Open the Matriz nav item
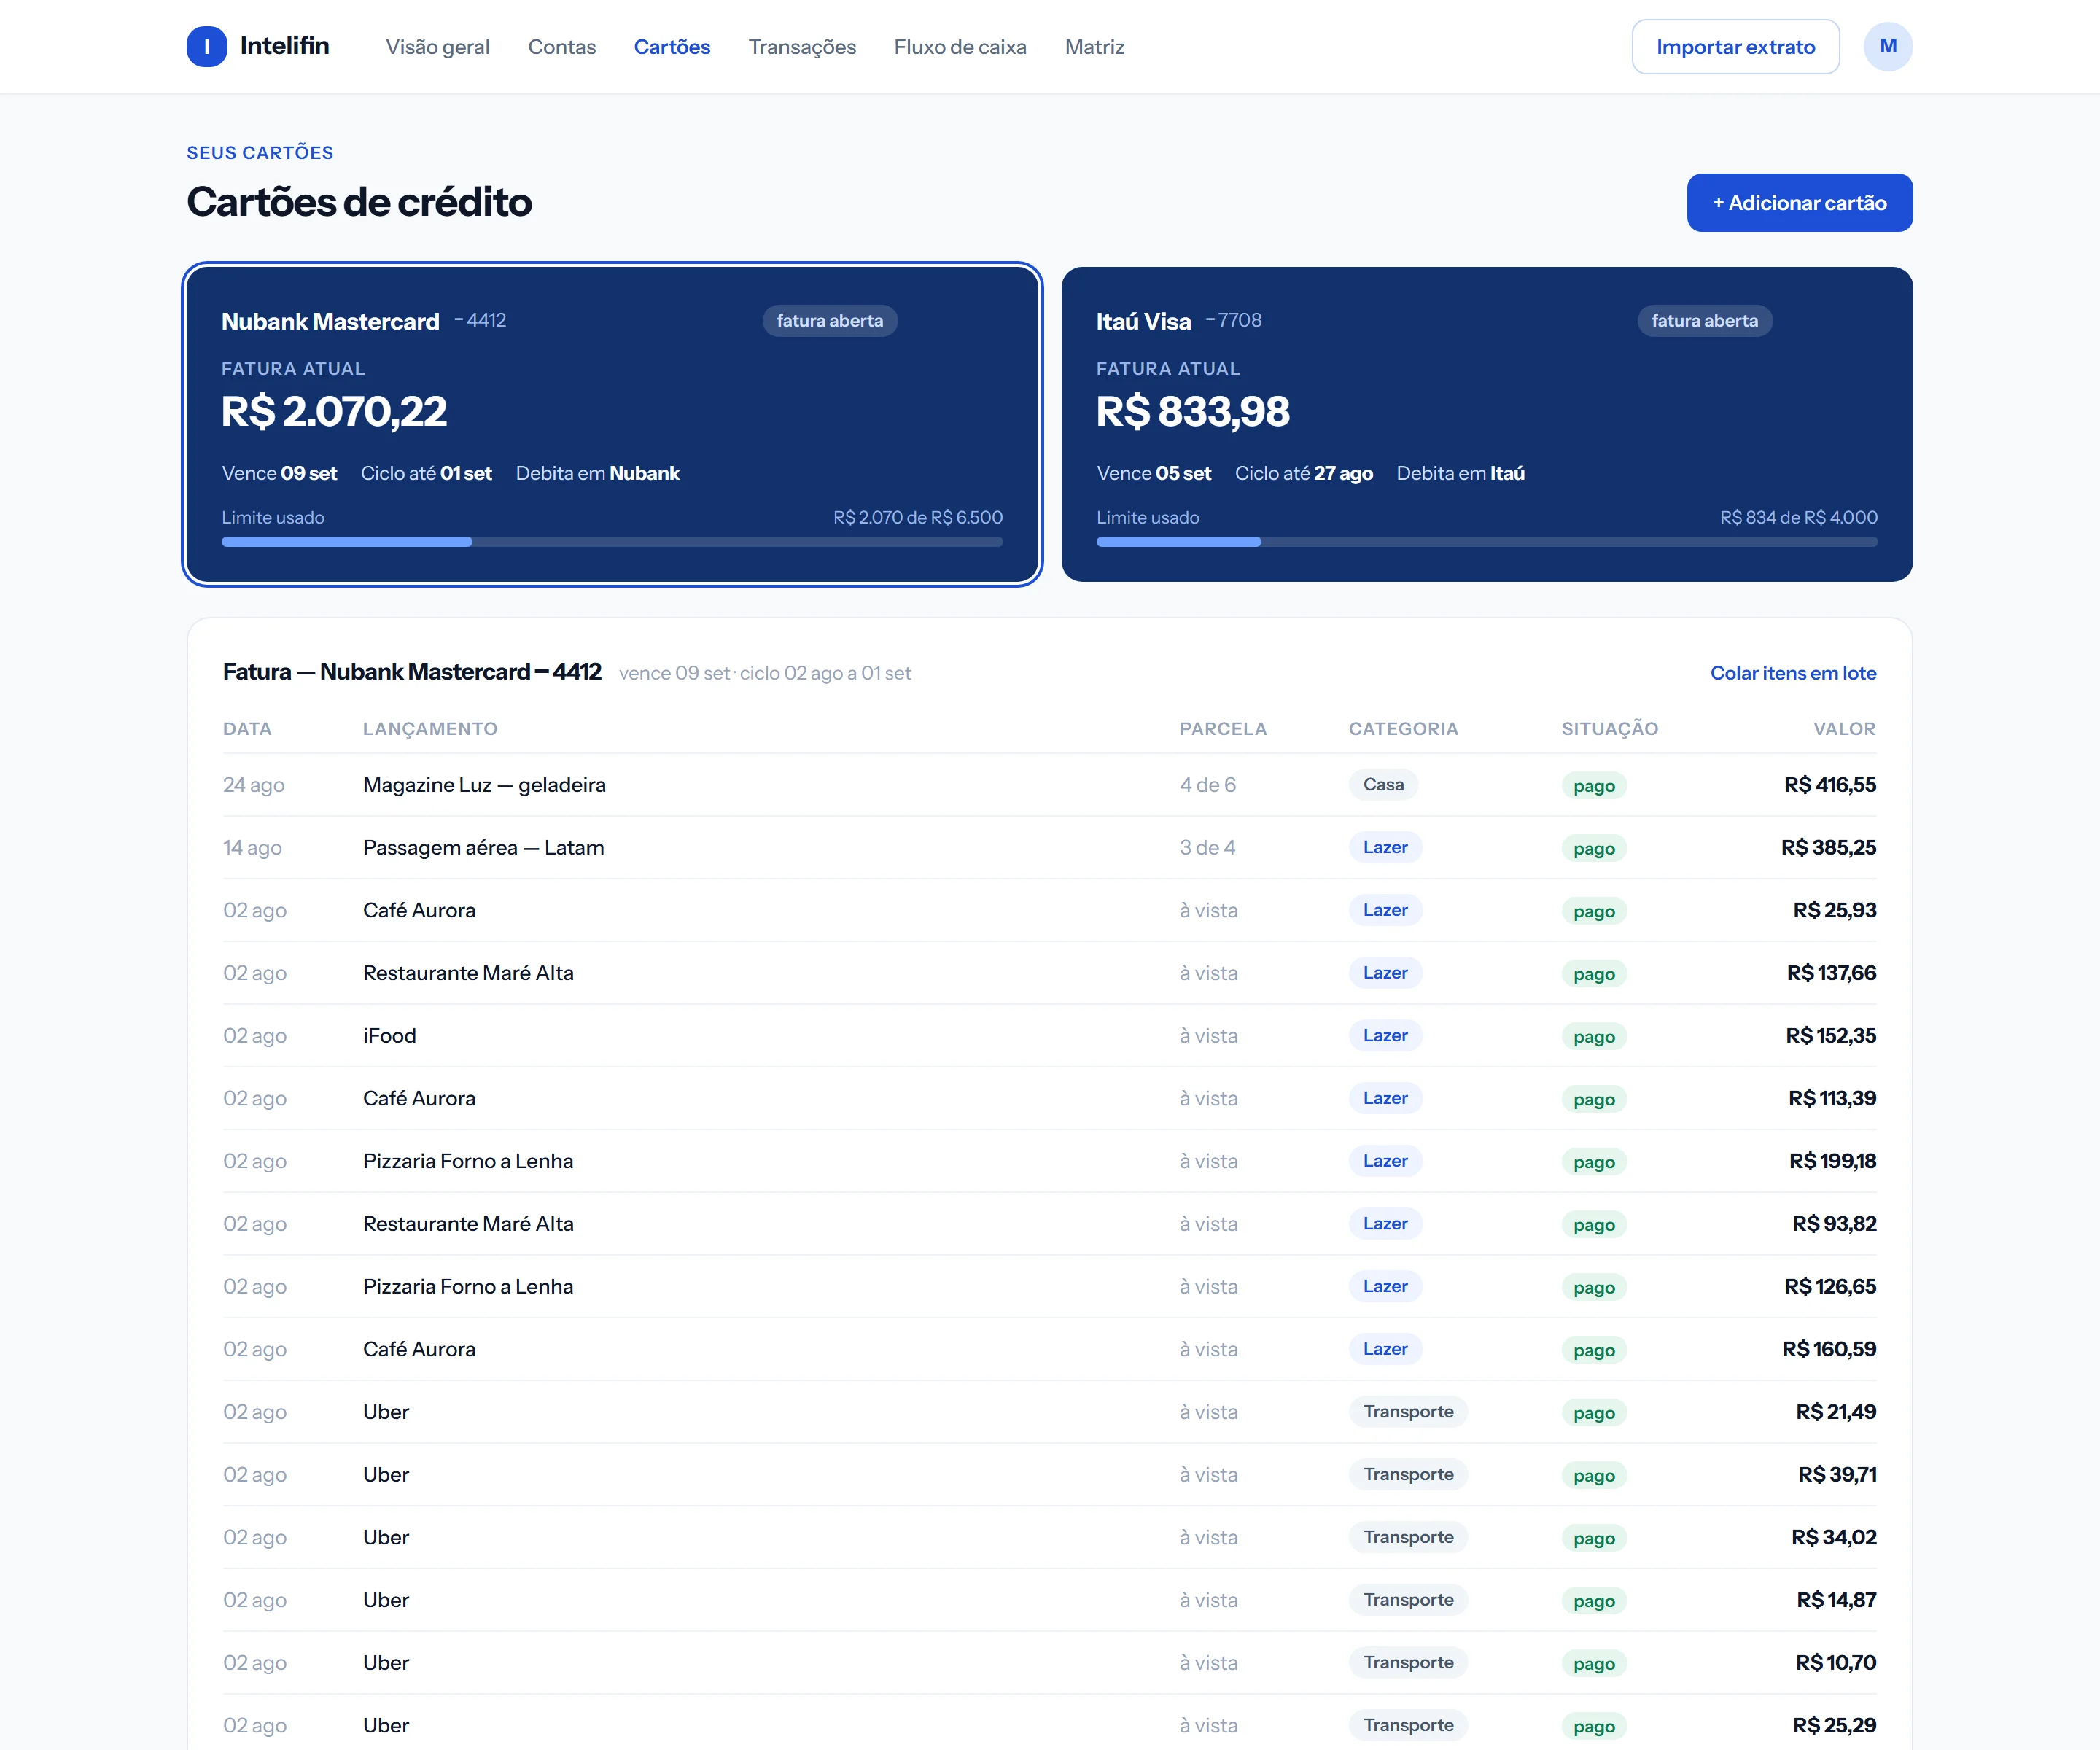 pyautogui.click(x=1094, y=47)
